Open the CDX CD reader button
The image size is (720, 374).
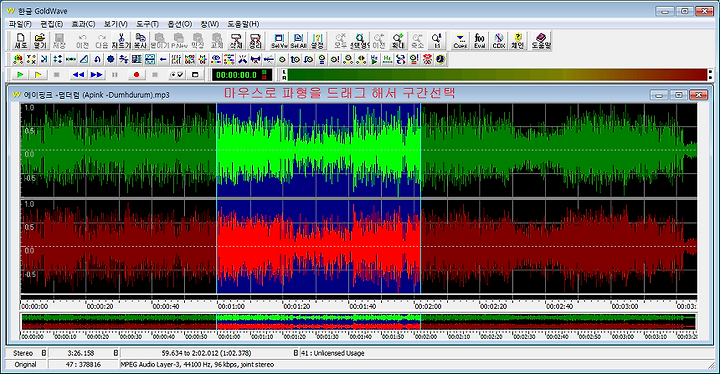click(499, 41)
